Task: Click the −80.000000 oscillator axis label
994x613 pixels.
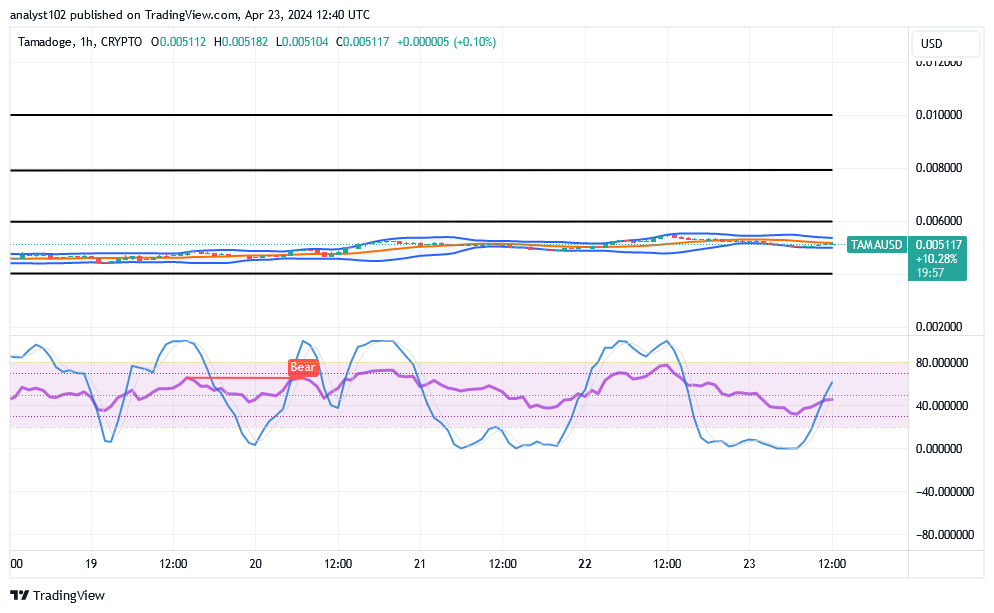Action: click(945, 535)
